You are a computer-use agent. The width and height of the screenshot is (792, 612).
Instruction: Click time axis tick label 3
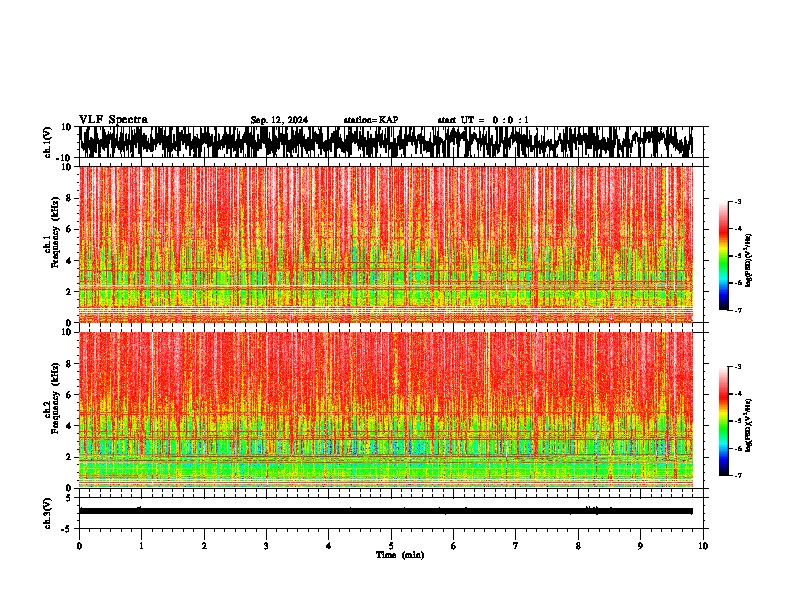click(266, 546)
